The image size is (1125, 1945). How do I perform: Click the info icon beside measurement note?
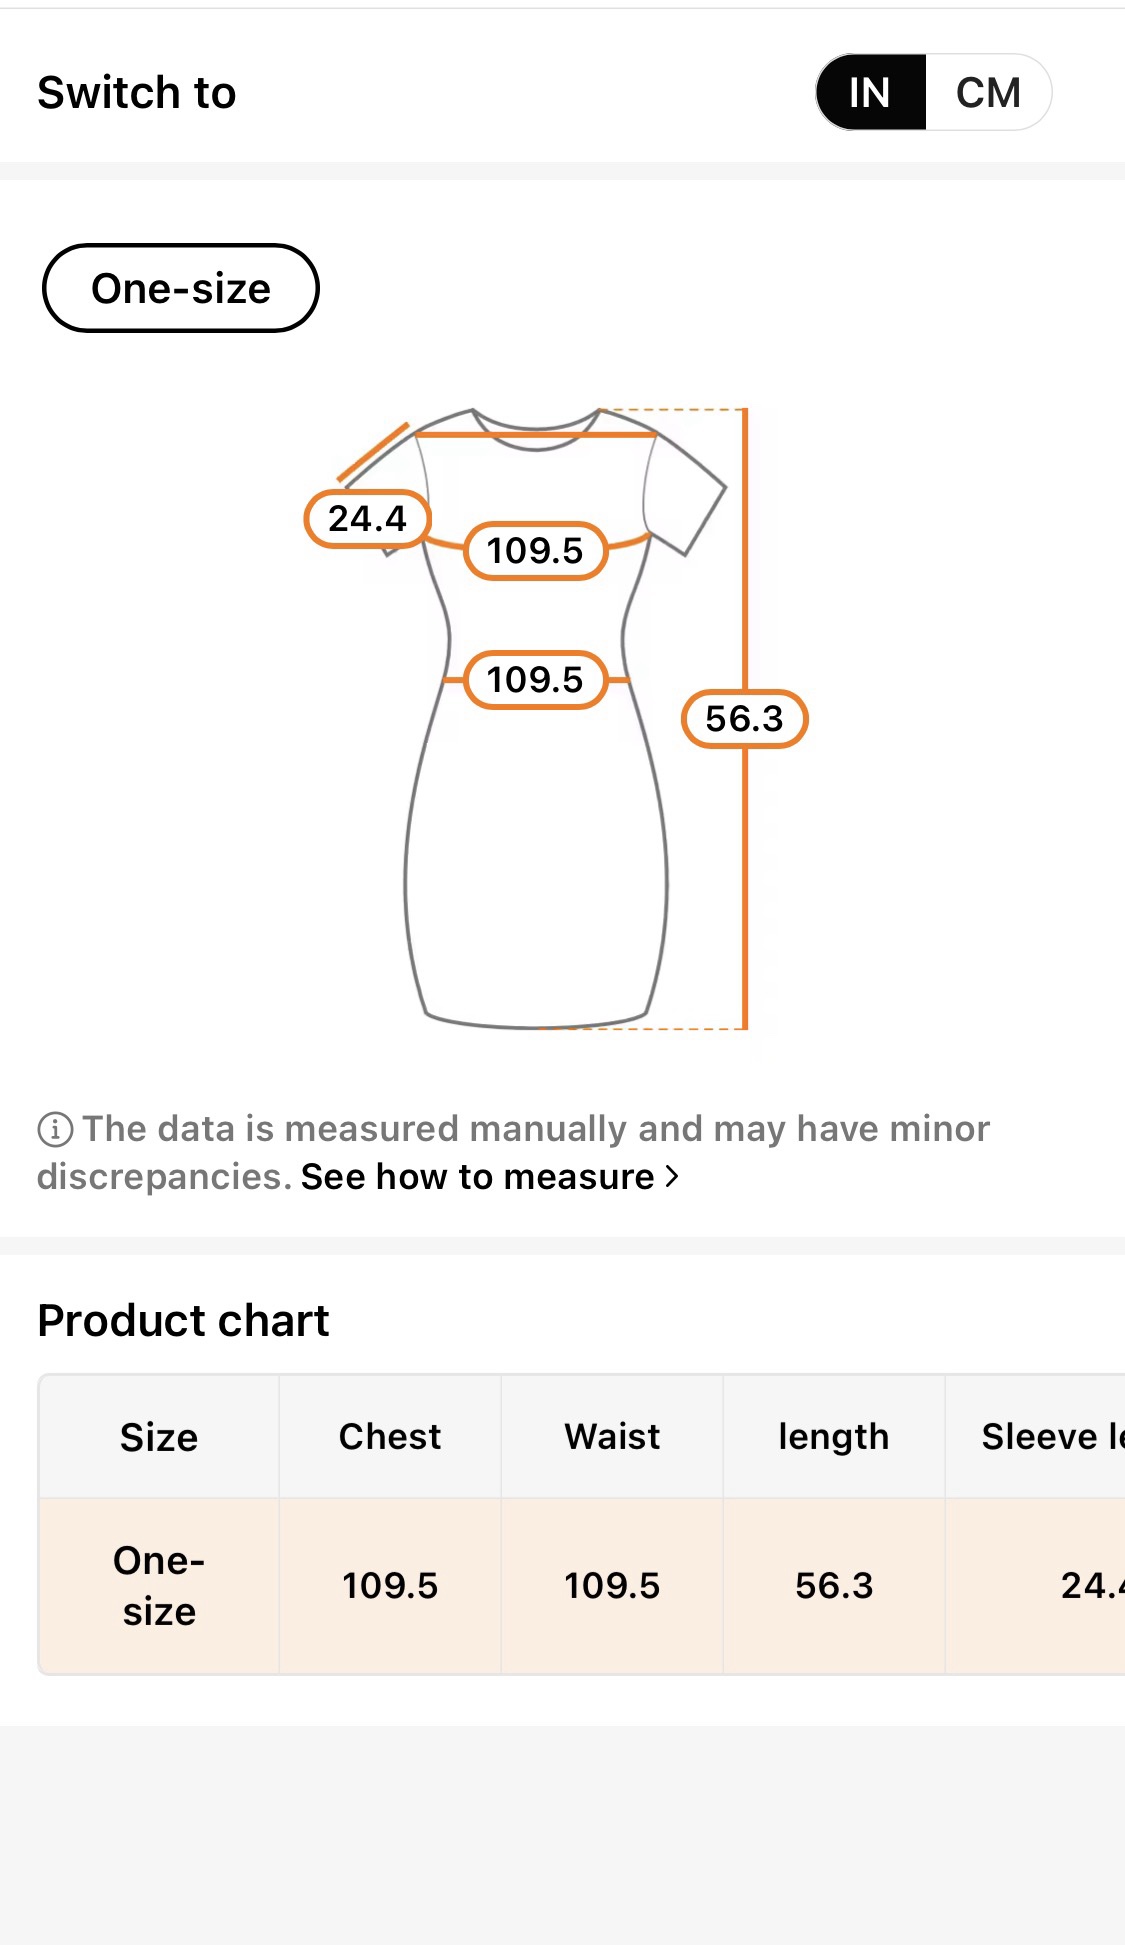[x=55, y=1129]
